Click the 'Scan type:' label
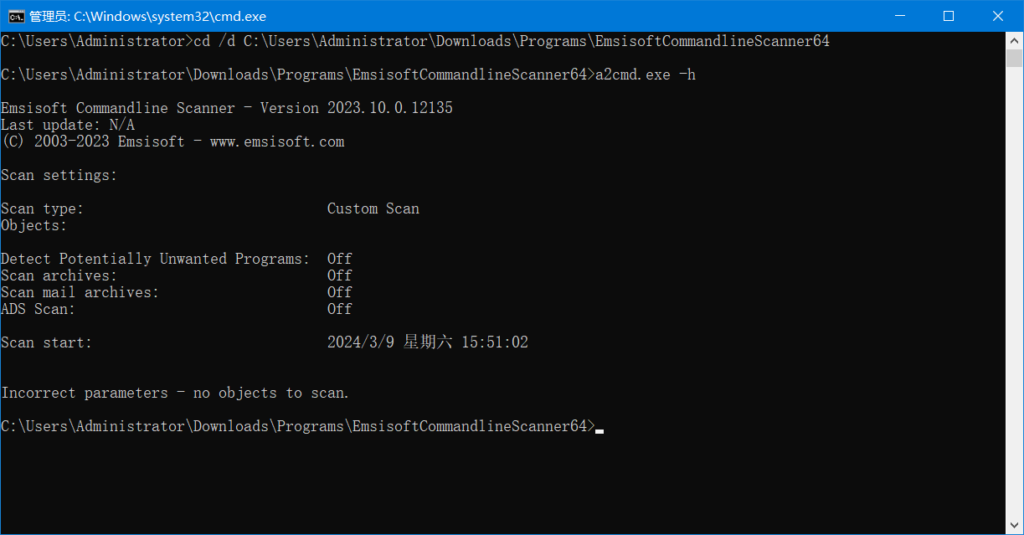The width and height of the screenshot is (1024, 535). click(42, 208)
